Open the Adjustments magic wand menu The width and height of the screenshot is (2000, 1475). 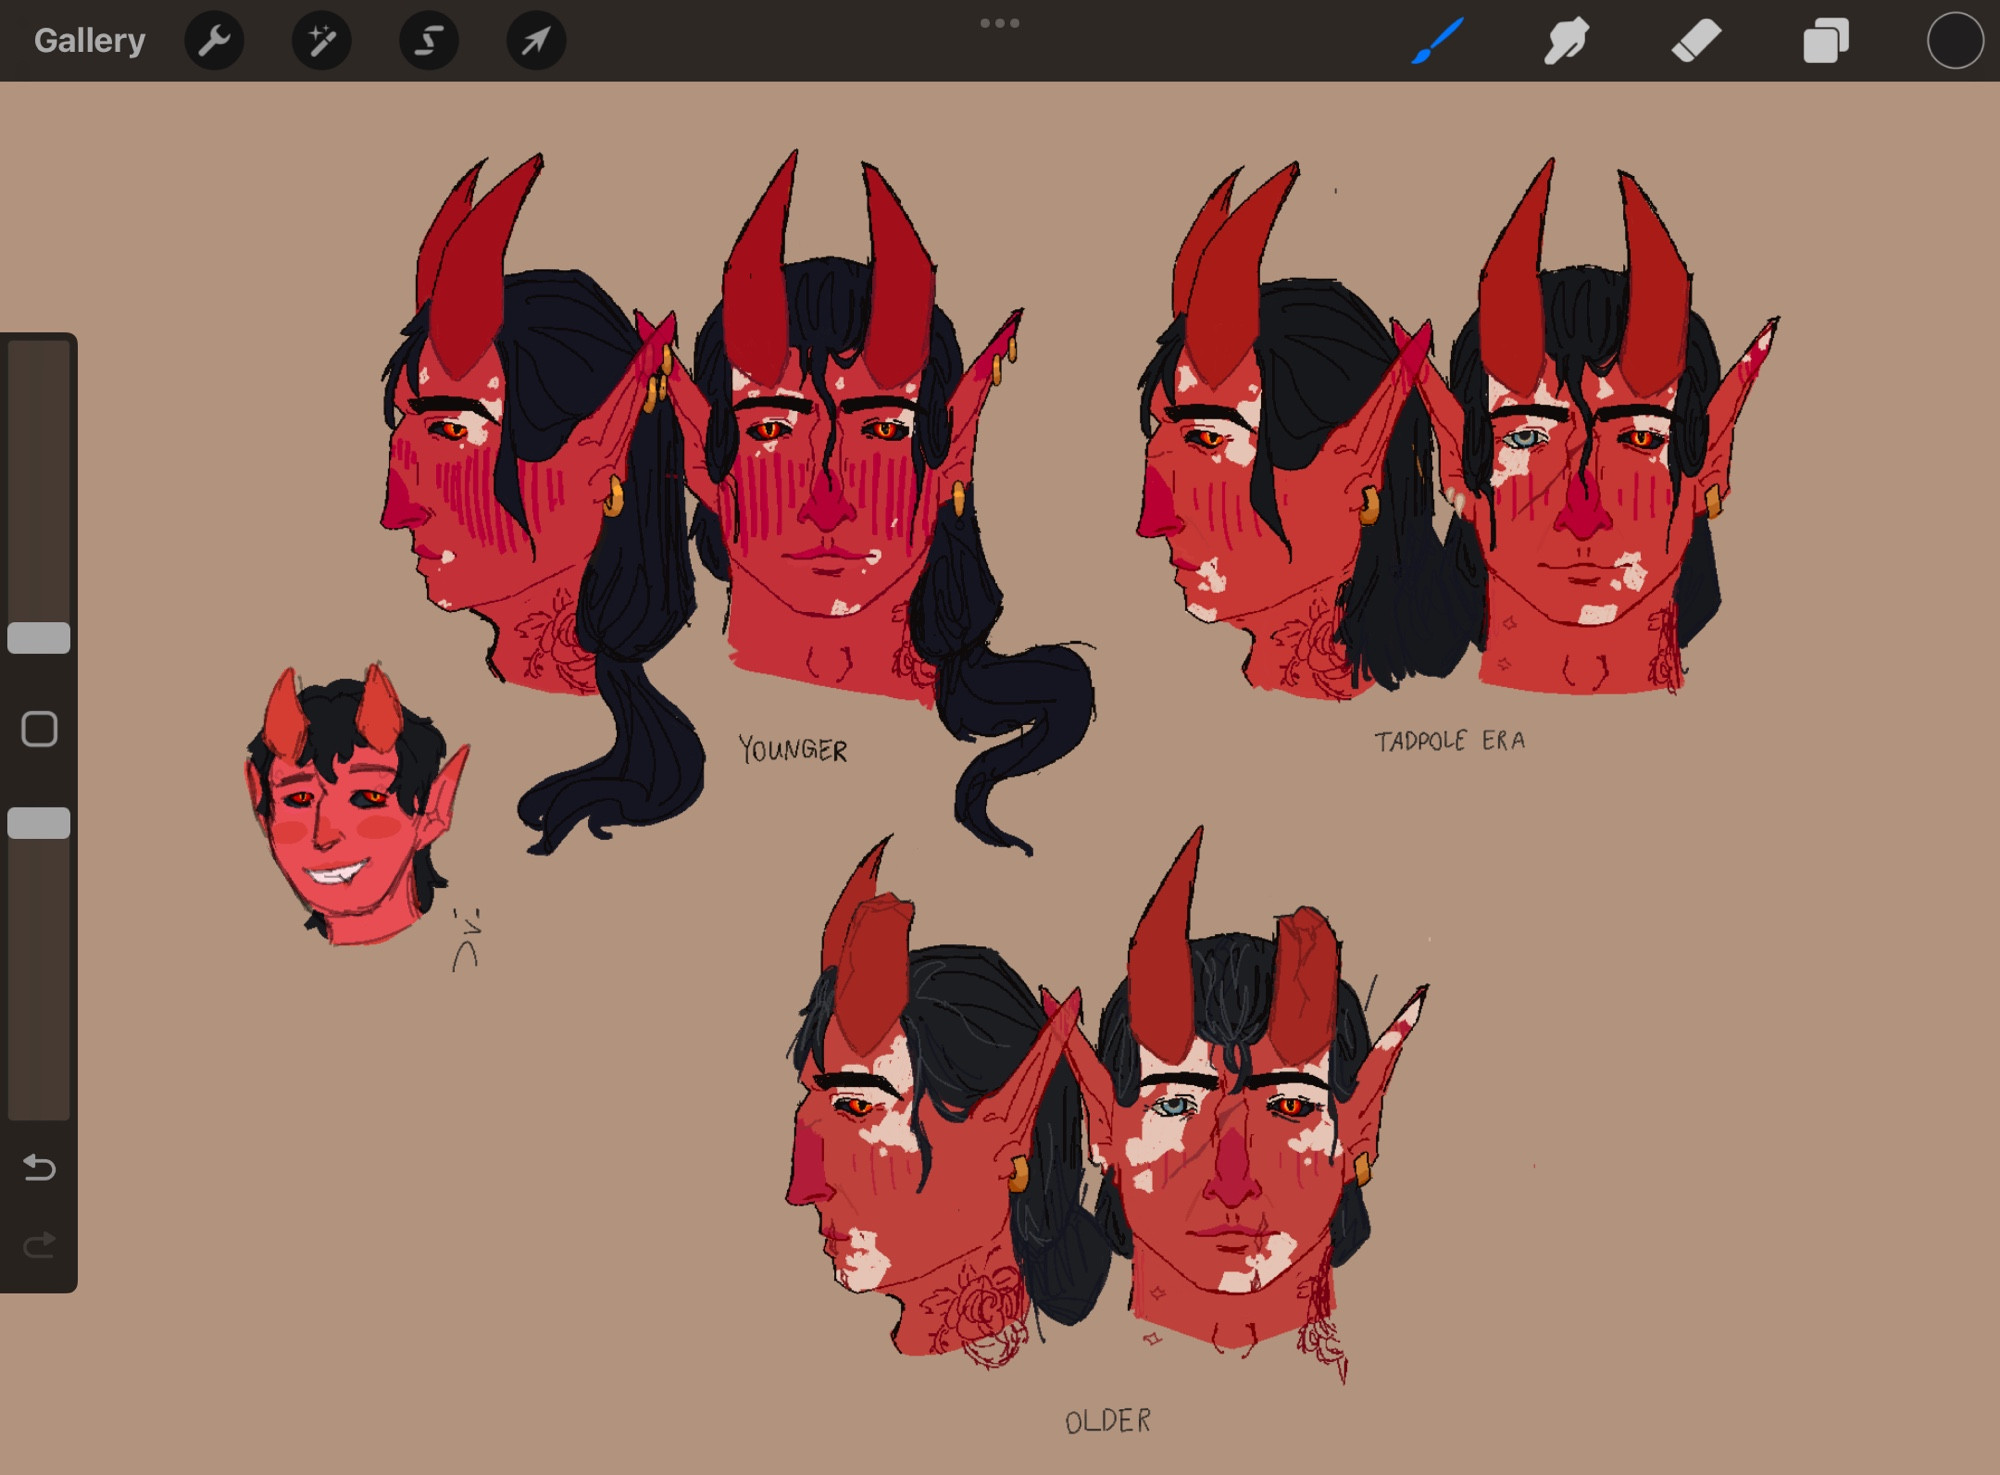click(321, 40)
